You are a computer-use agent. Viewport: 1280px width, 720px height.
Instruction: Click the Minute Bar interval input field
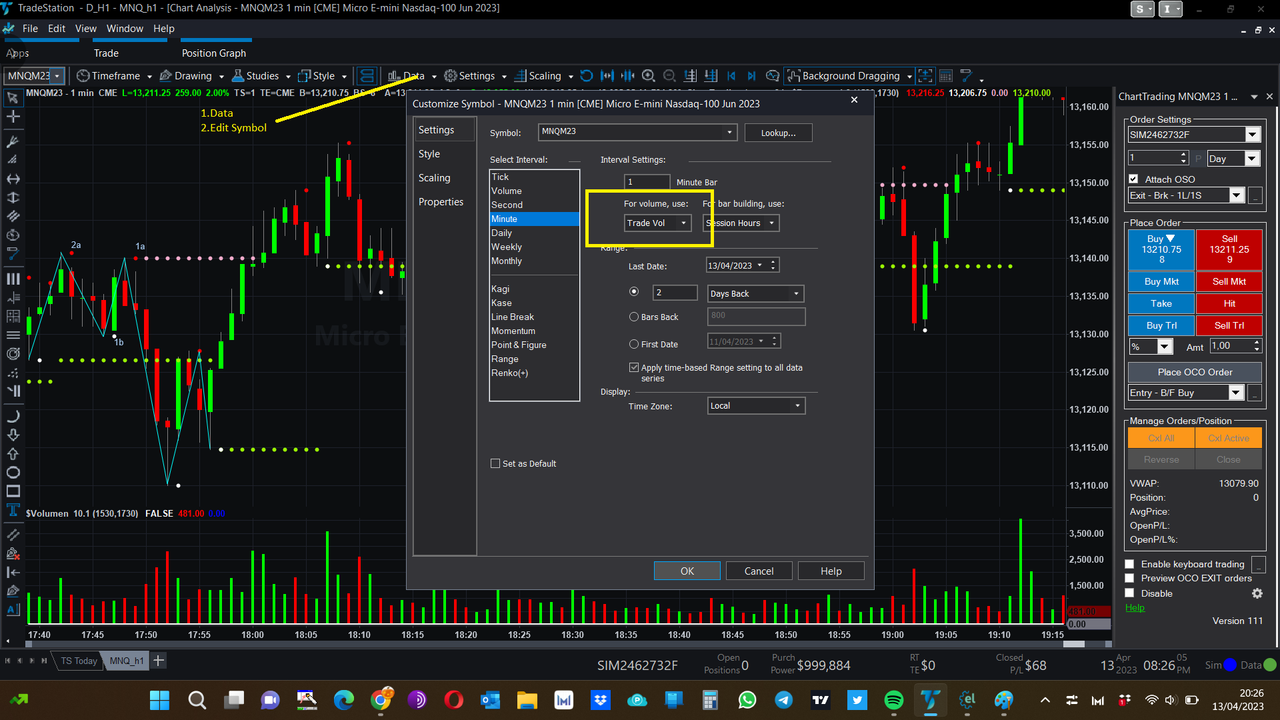tap(647, 182)
